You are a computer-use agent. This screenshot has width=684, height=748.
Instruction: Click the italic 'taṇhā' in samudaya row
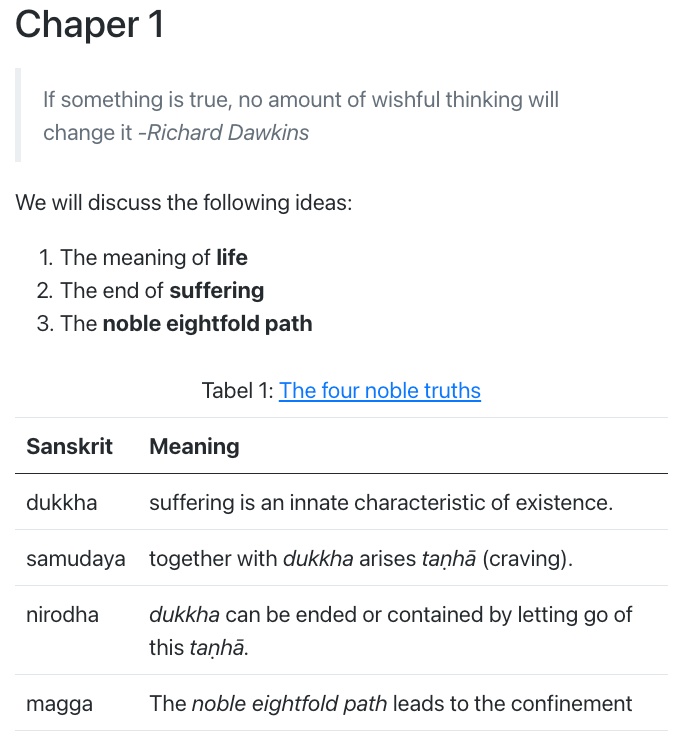[450, 559]
